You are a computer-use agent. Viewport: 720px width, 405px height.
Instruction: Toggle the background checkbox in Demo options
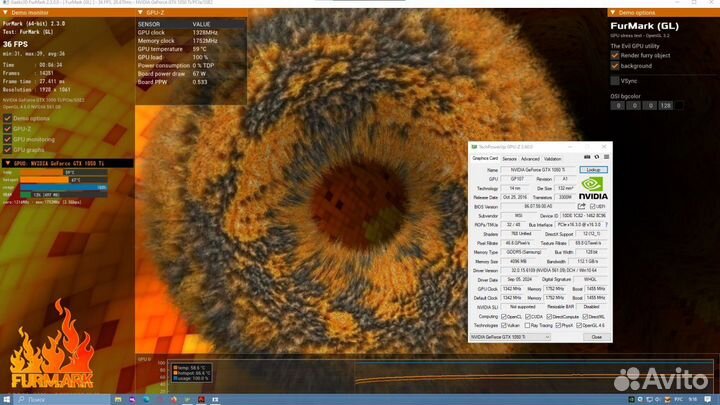615,66
